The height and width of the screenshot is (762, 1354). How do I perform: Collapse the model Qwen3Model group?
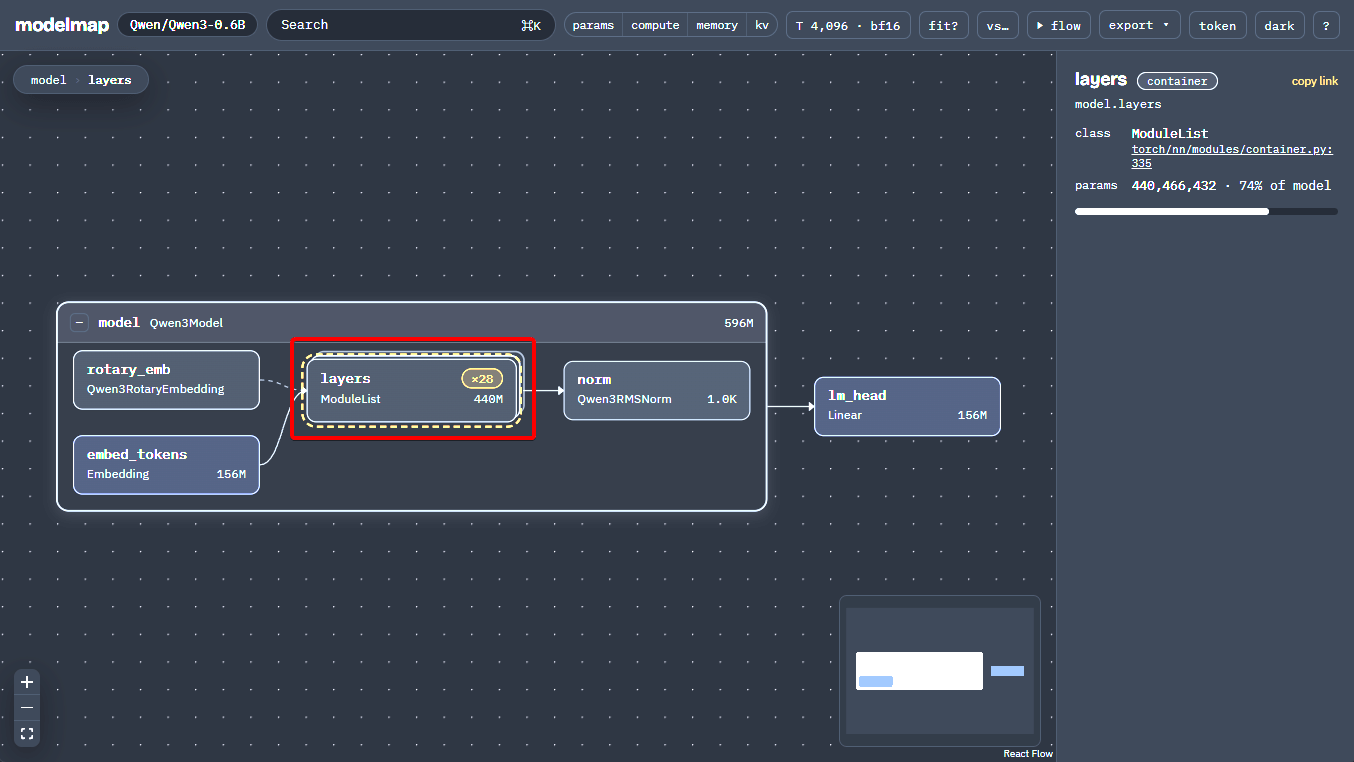tap(79, 323)
